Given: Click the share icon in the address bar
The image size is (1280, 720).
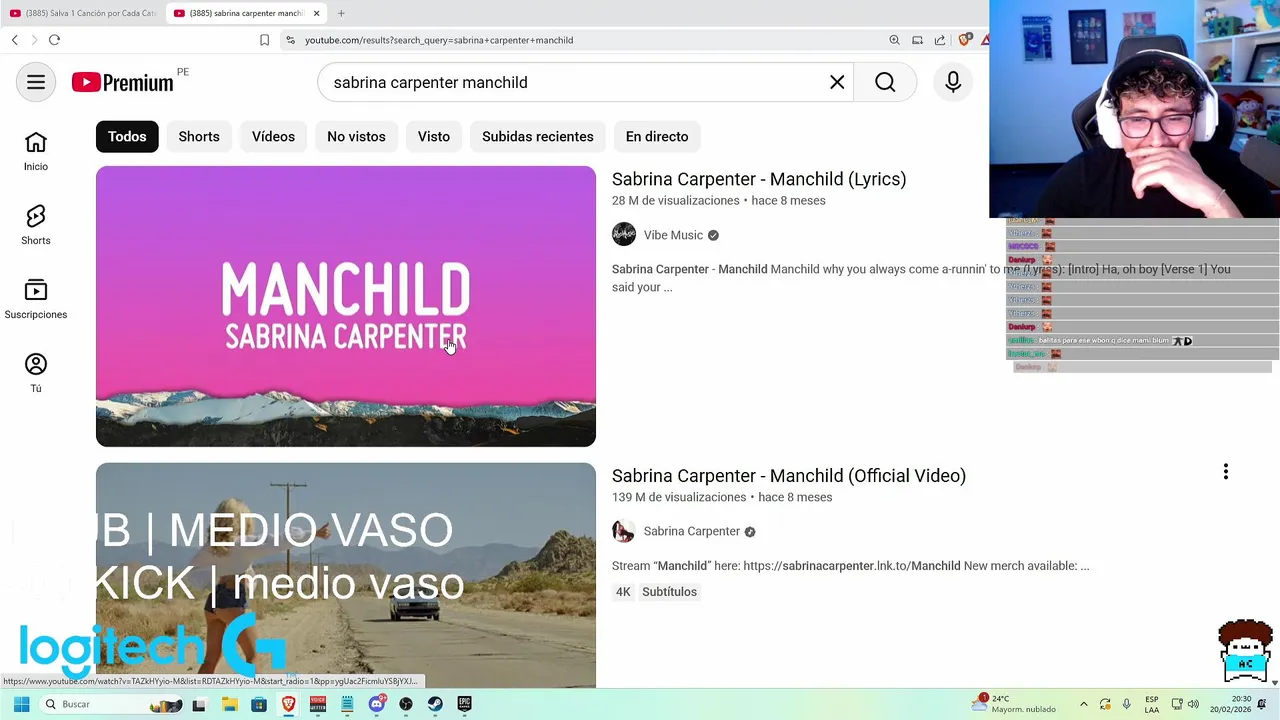Looking at the screenshot, I should 940,40.
